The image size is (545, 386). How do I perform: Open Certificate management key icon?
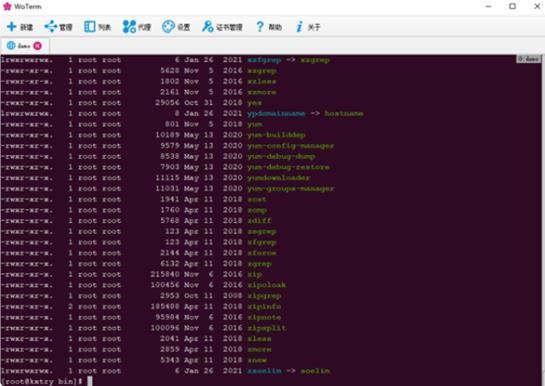click(208, 26)
